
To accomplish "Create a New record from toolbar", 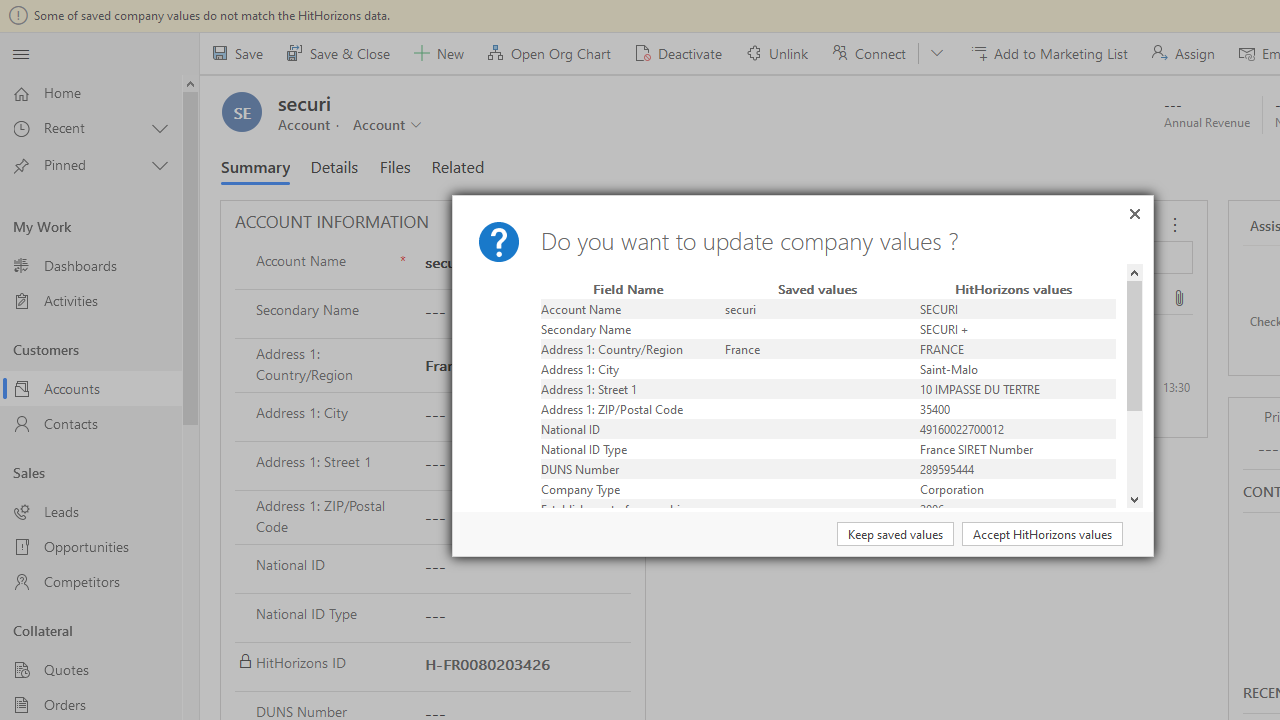I will pyautogui.click(x=439, y=54).
